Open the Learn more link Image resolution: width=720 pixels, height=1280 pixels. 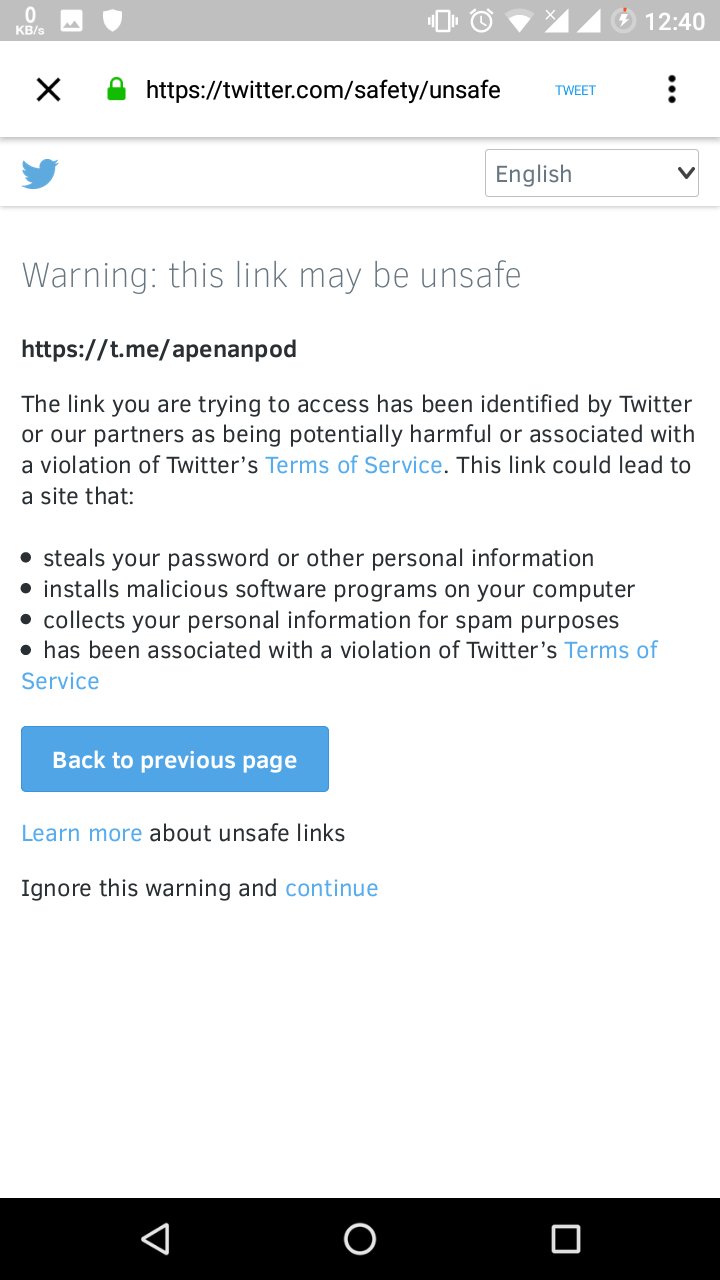pyautogui.click(x=82, y=833)
